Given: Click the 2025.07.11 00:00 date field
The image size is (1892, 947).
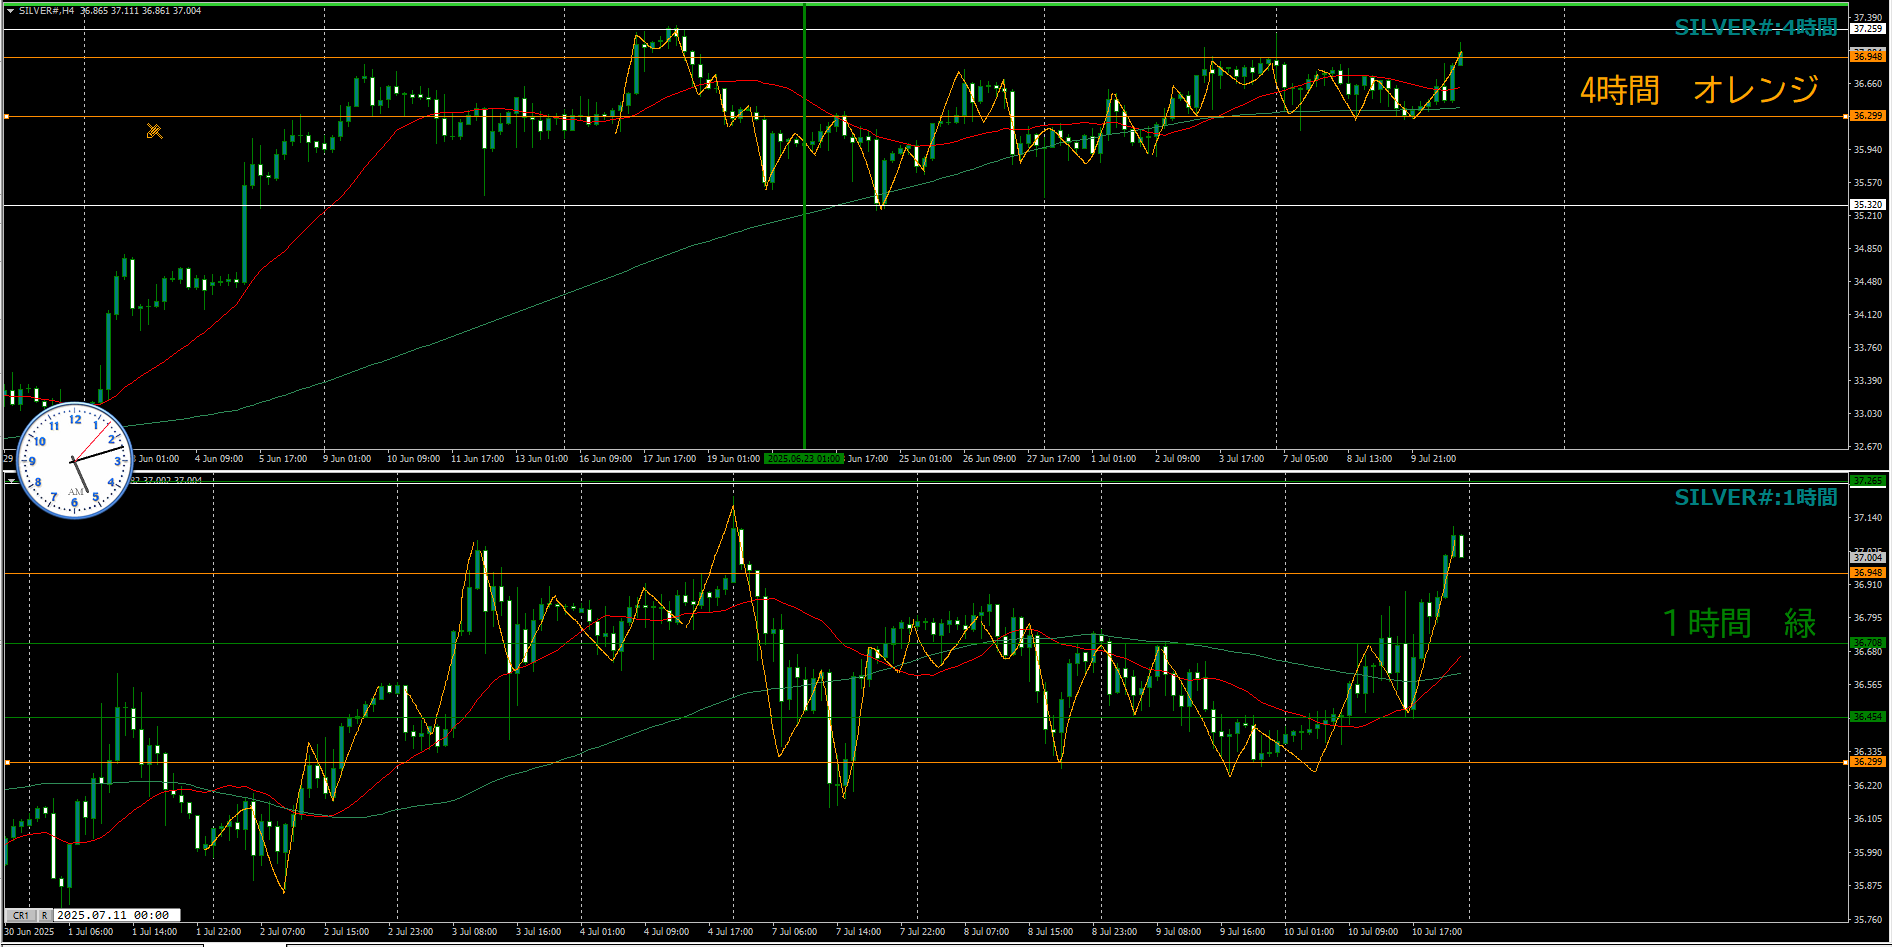Looking at the screenshot, I should pos(117,915).
